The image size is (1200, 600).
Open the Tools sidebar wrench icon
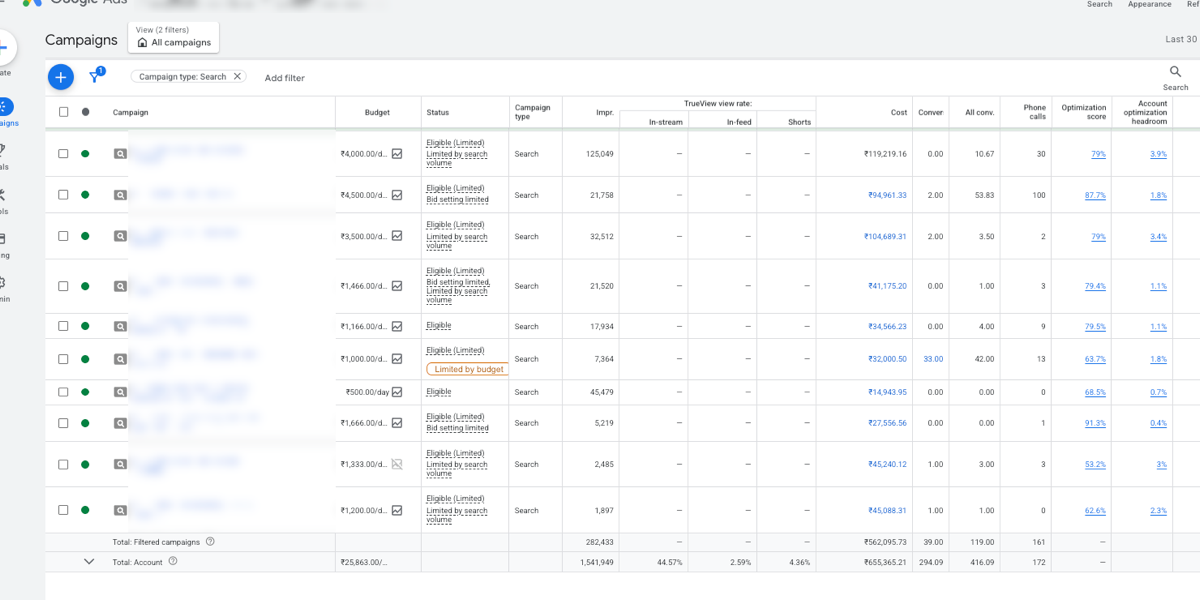coord(3,196)
